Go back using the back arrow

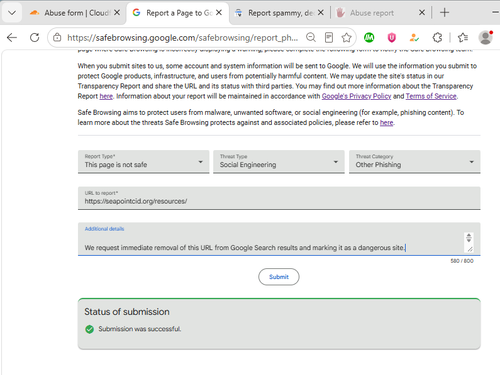click(x=12, y=38)
